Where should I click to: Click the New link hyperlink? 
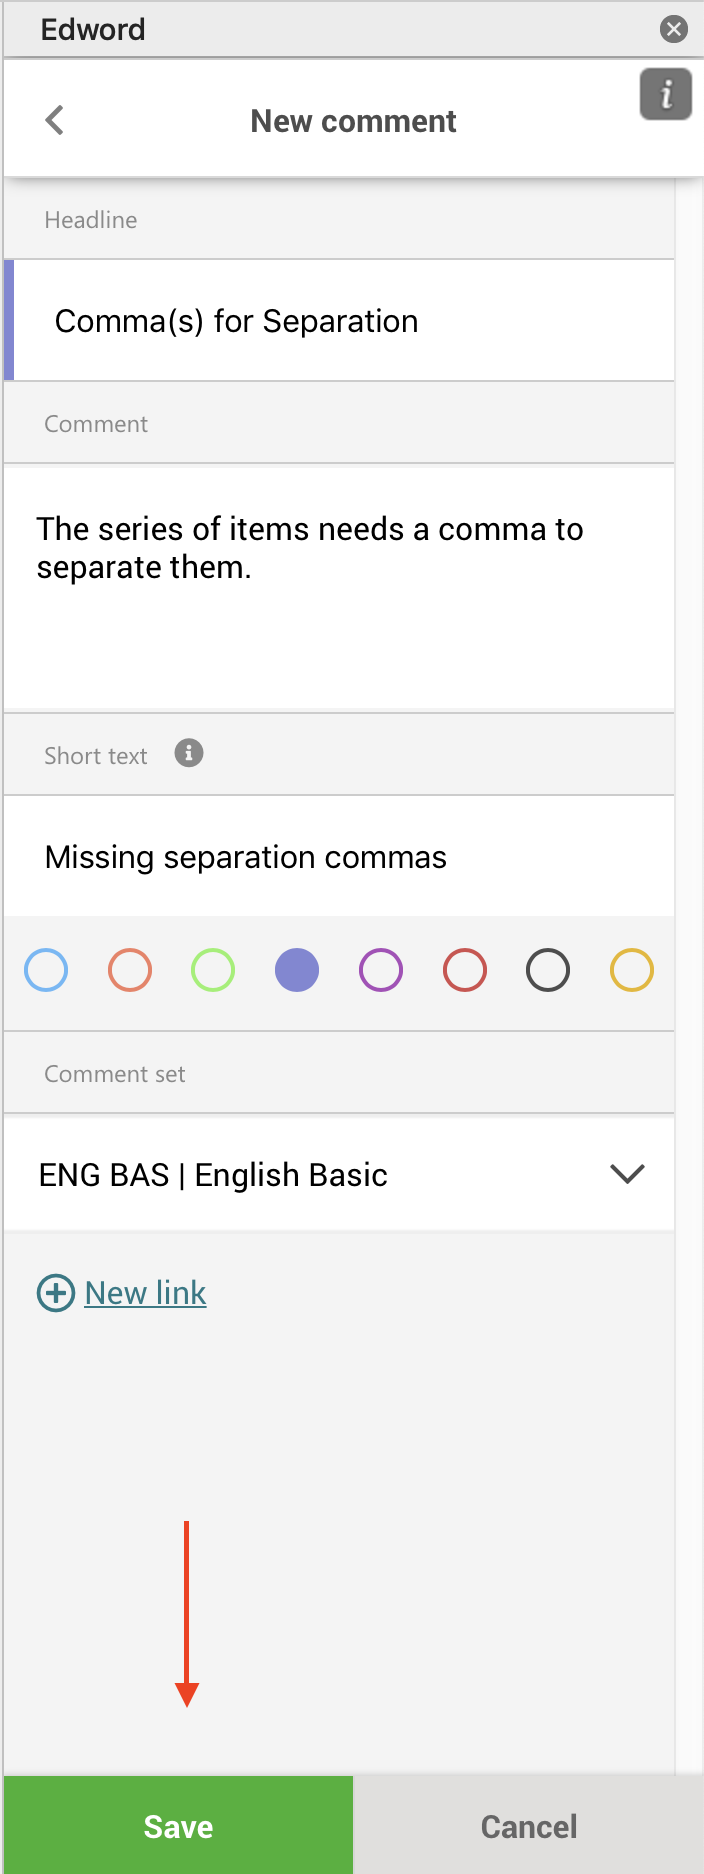tap(146, 1293)
